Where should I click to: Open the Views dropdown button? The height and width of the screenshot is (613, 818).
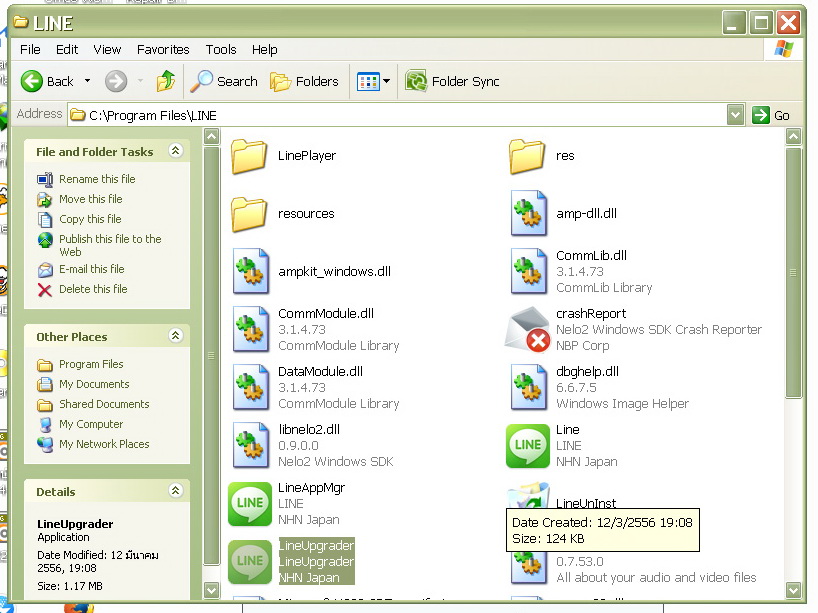374,81
